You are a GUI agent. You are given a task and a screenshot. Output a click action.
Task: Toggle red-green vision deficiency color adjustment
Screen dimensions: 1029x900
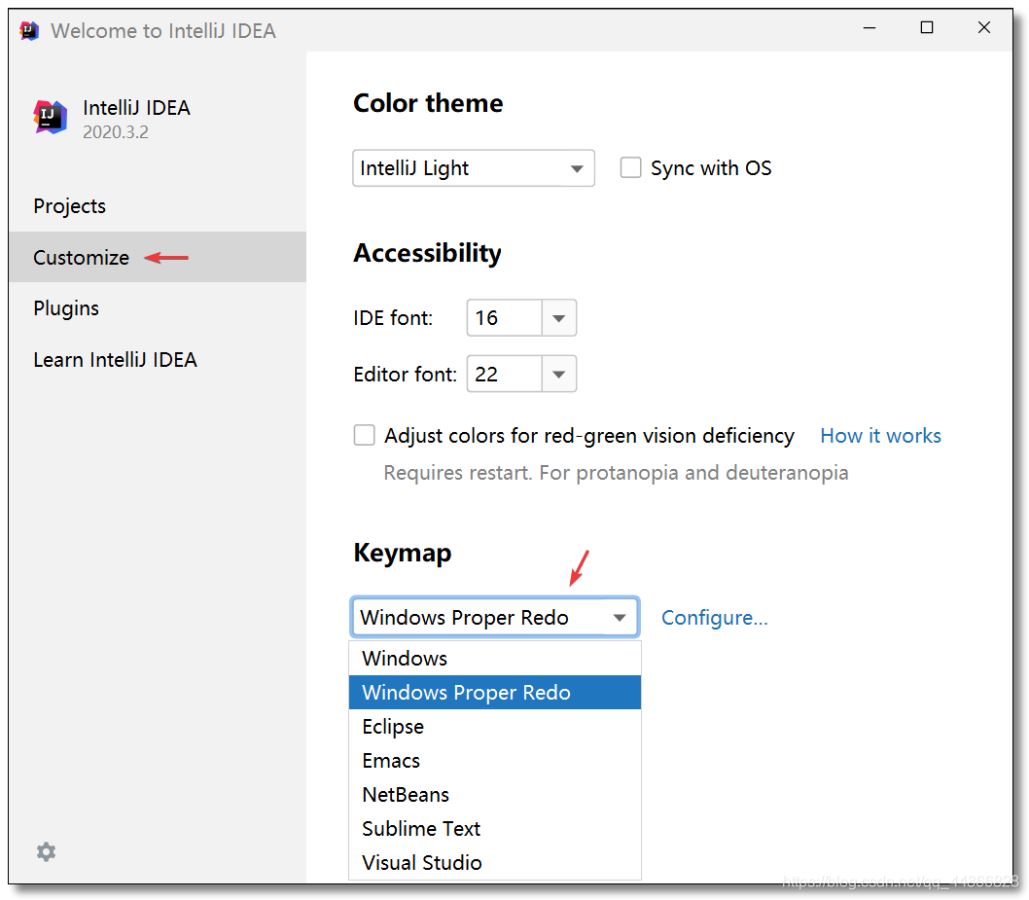(364, 436)
